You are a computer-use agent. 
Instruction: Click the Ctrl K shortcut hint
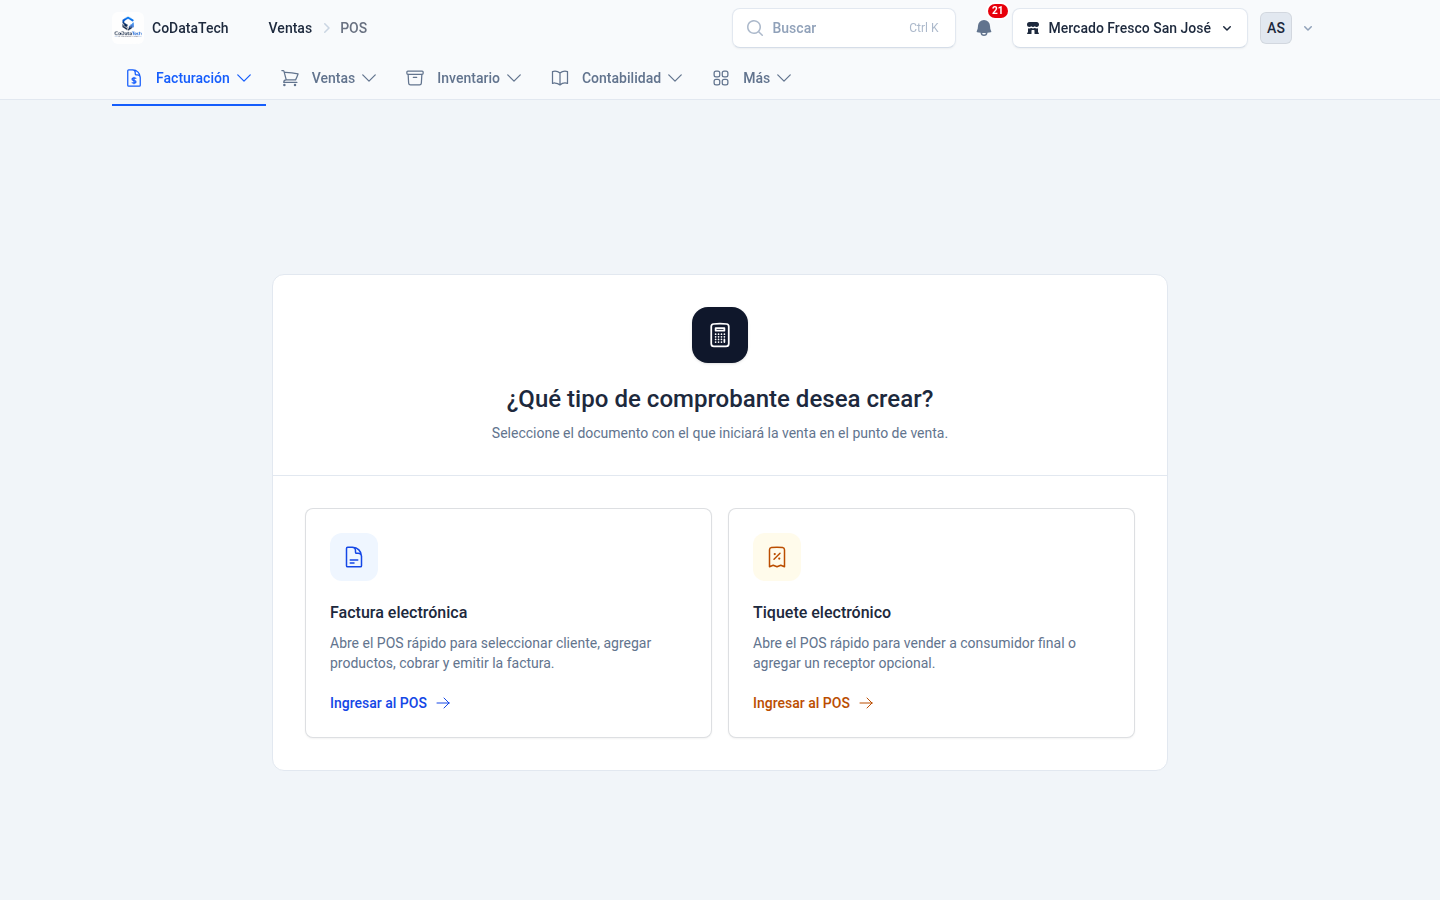(924, 28)
